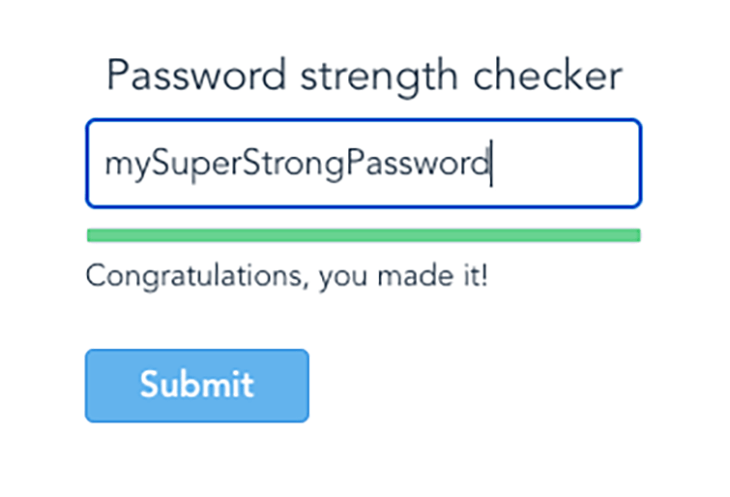Screen dimensions: 730x497
Task: Click the right end of the strength bar
Action: coord(634,235)
